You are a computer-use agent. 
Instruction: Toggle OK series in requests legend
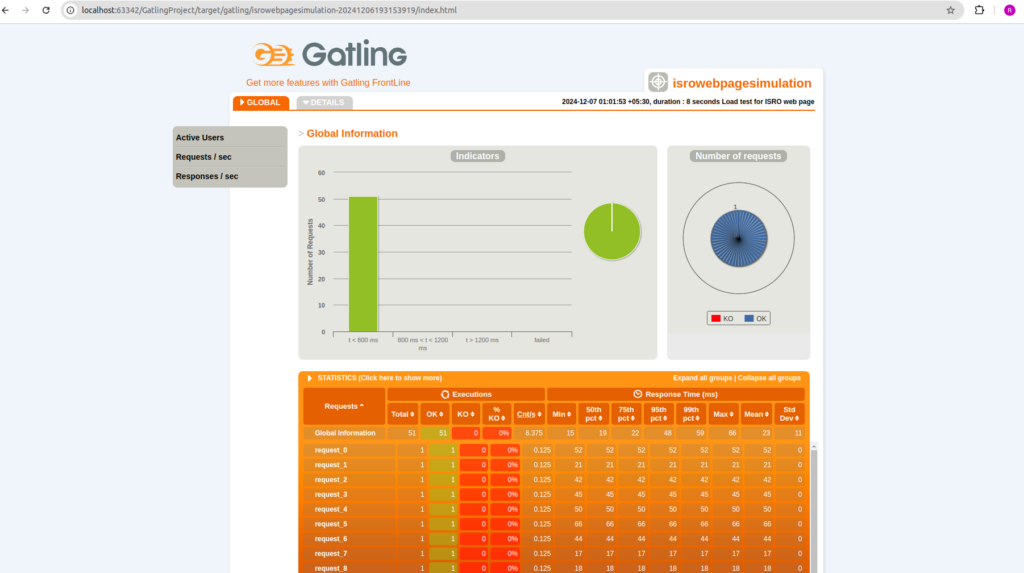pyautogui.click(x=756, y=319)
